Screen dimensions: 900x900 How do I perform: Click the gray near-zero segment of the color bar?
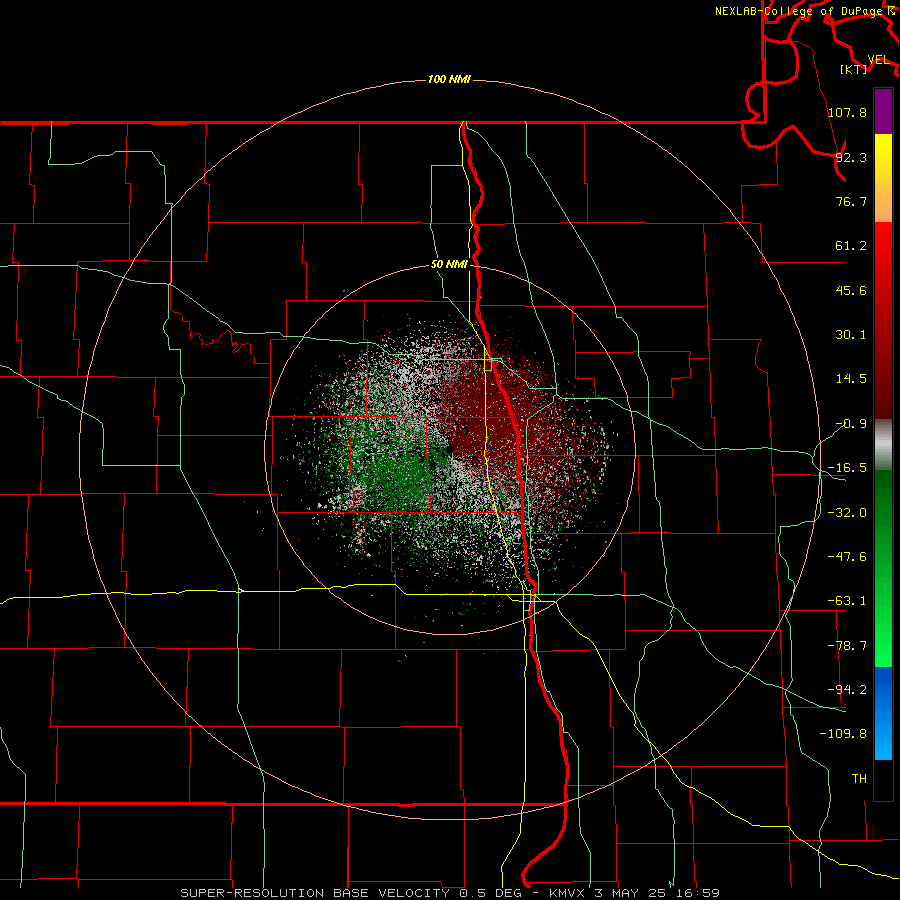(883, 444)
